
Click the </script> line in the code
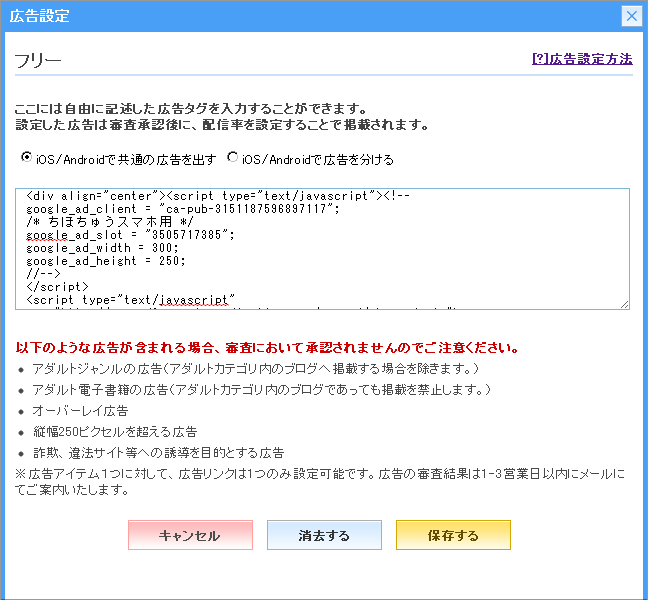pos(57,287)
